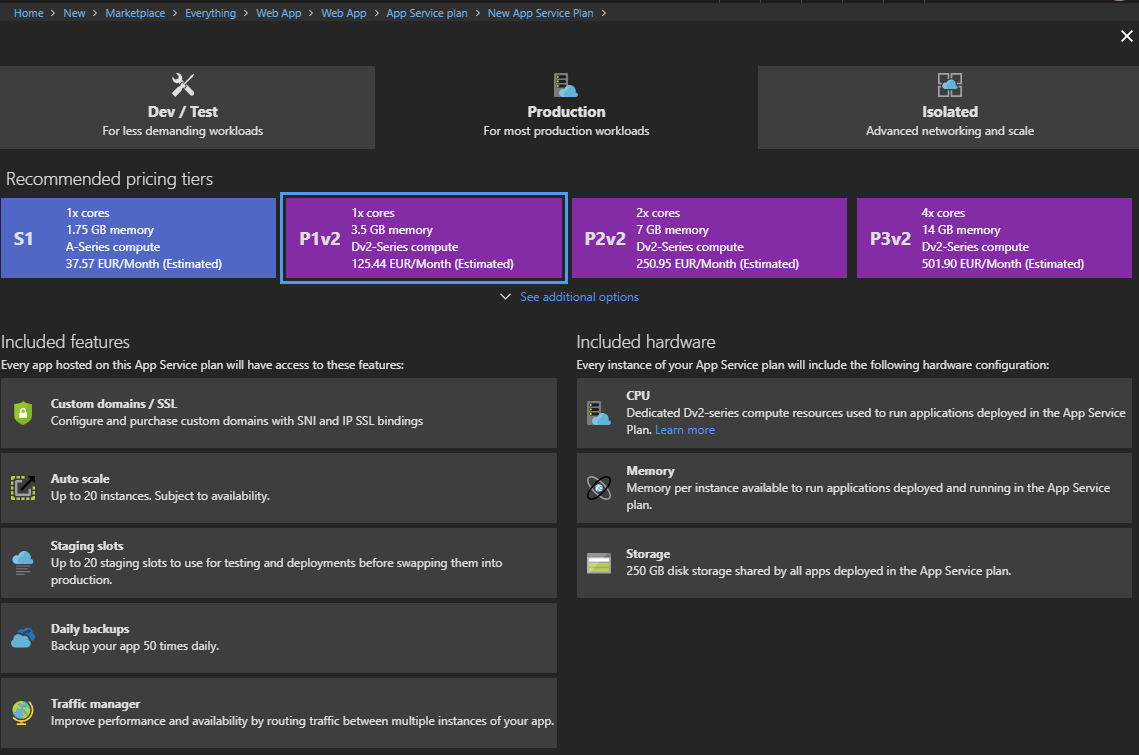Expand See additional options

click(x=578, y=297)
